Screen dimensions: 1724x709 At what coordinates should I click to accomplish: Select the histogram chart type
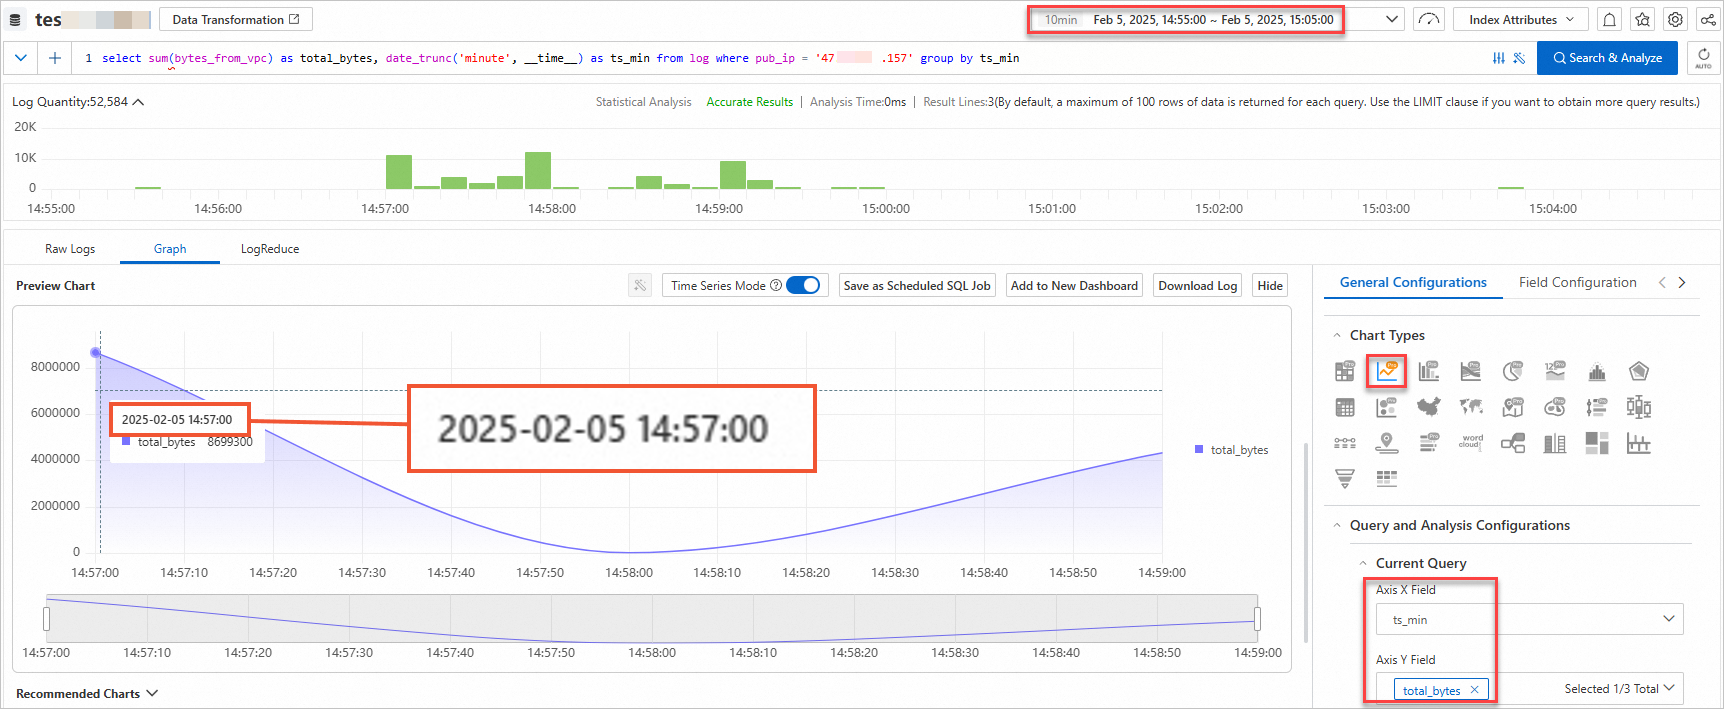click(x=1597, y=372)
